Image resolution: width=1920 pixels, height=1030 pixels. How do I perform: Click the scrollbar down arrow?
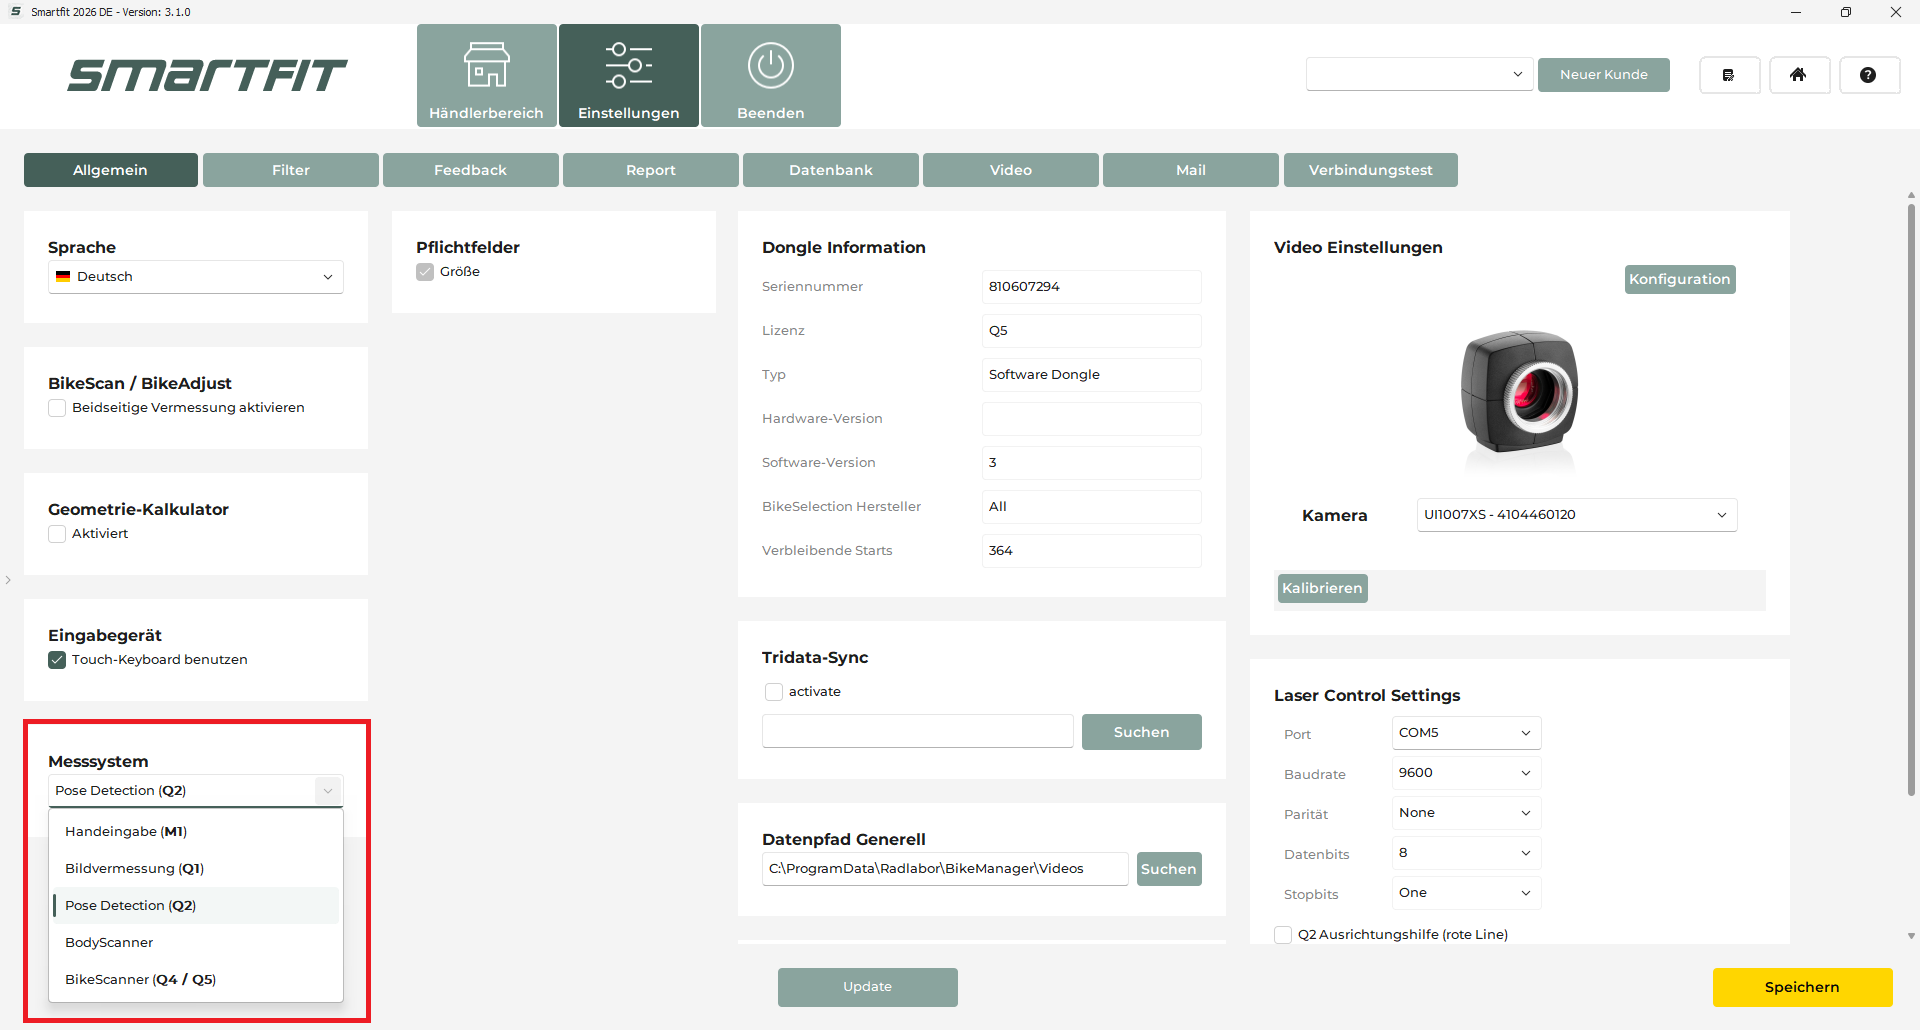[1911, 937]
